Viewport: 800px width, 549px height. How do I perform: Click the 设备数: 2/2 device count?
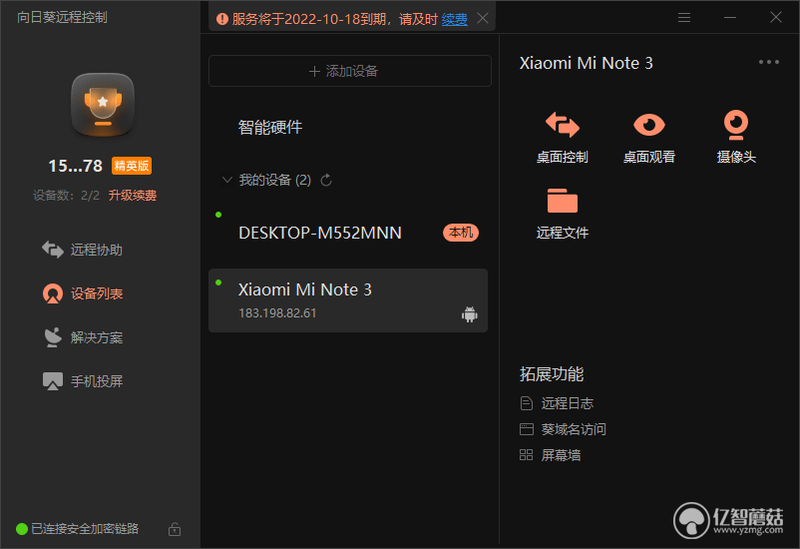(x=66, y=195)
